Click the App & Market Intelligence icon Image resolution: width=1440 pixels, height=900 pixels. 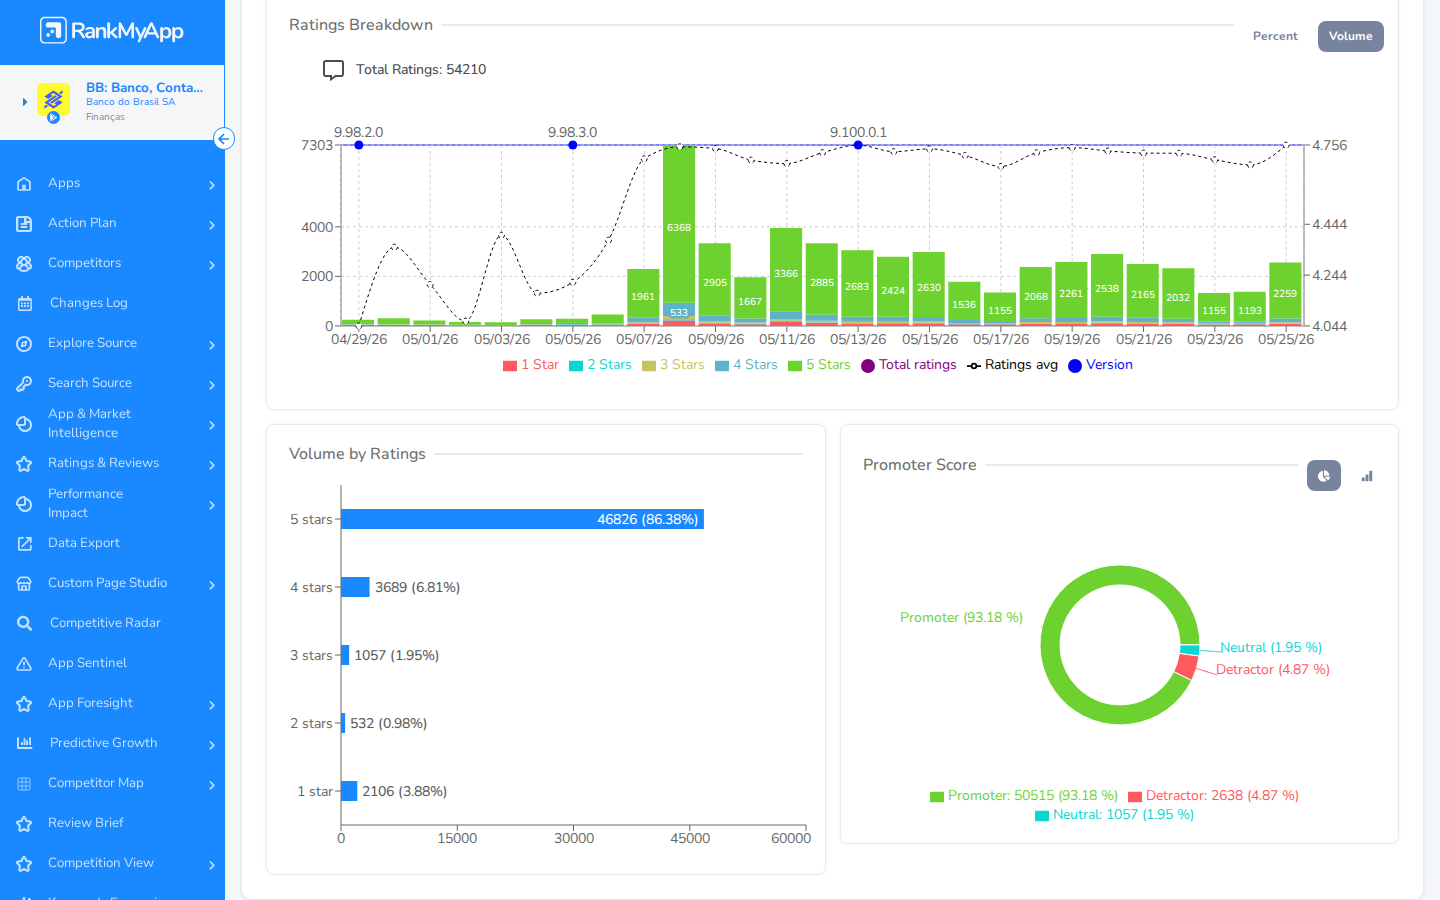coord(24,424)
